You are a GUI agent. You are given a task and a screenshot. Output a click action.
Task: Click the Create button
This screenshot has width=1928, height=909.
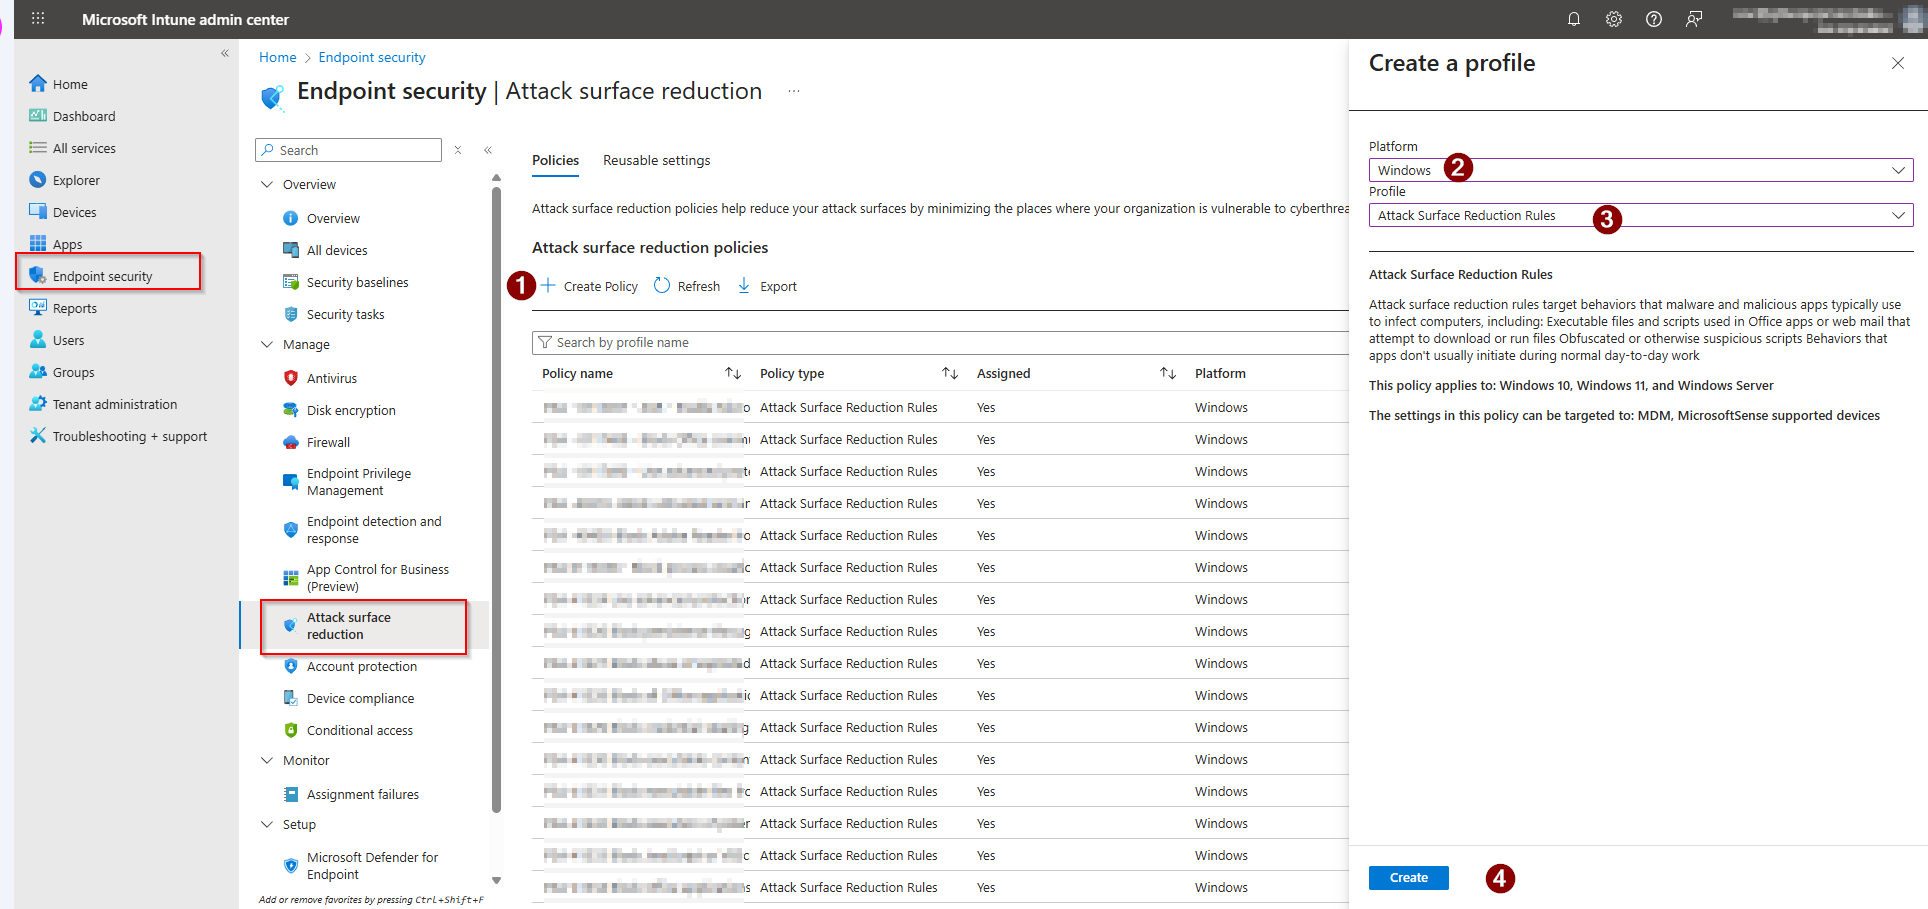click(1408, 877)
